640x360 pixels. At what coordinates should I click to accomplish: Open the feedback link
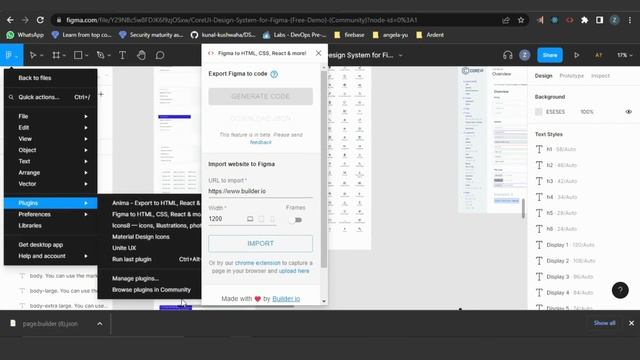pos(260,142)
